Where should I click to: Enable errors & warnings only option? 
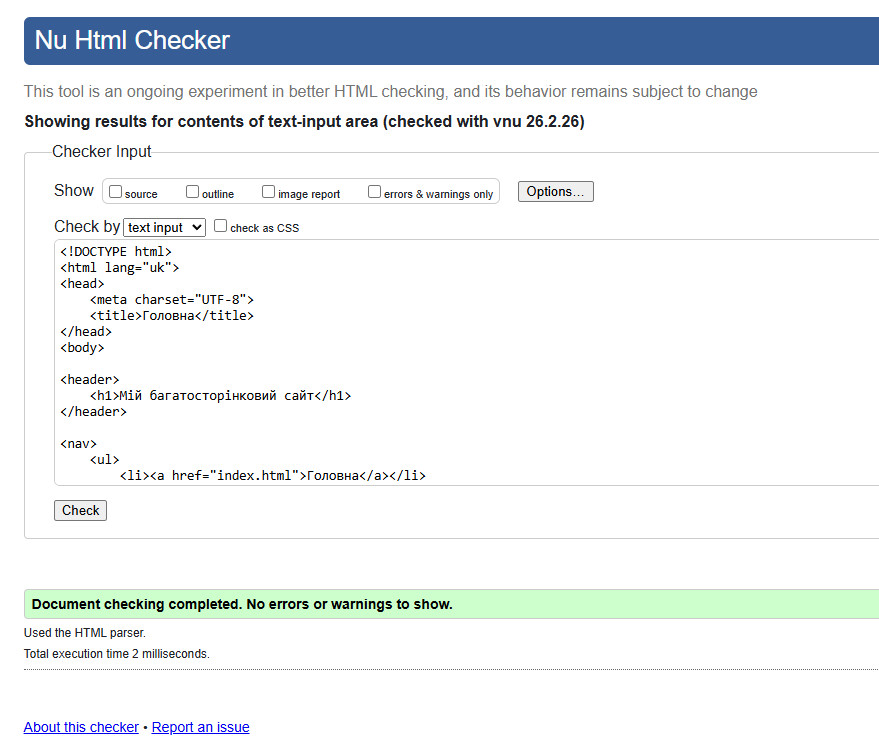[375, 192]
